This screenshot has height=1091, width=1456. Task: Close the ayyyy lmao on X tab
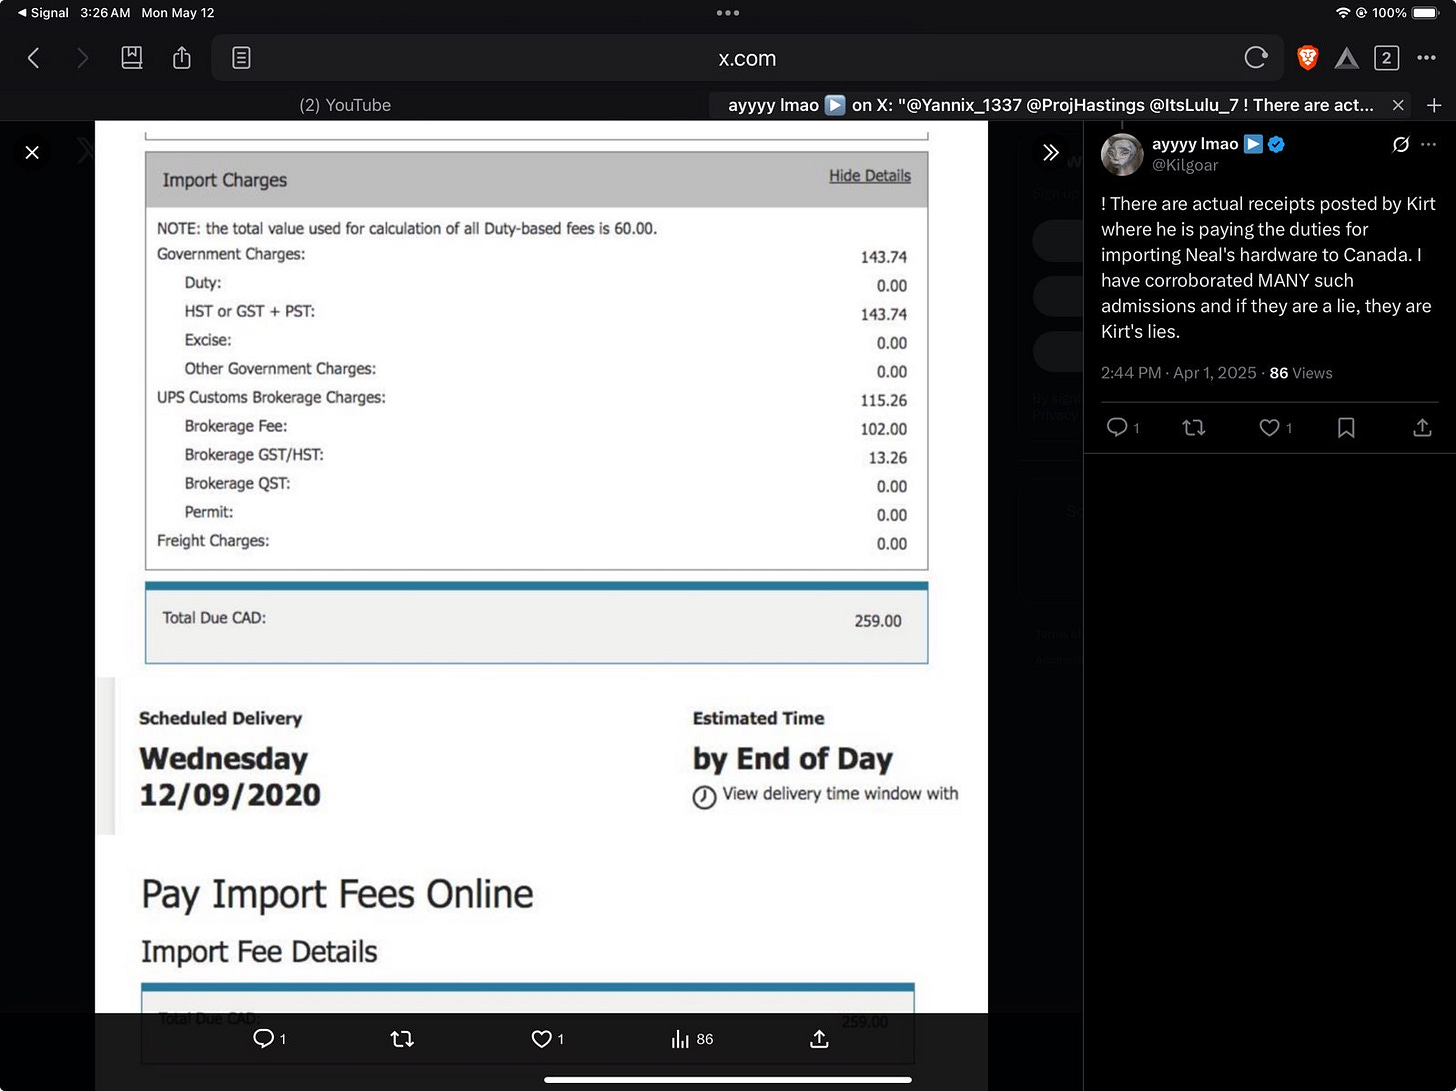1398,105
